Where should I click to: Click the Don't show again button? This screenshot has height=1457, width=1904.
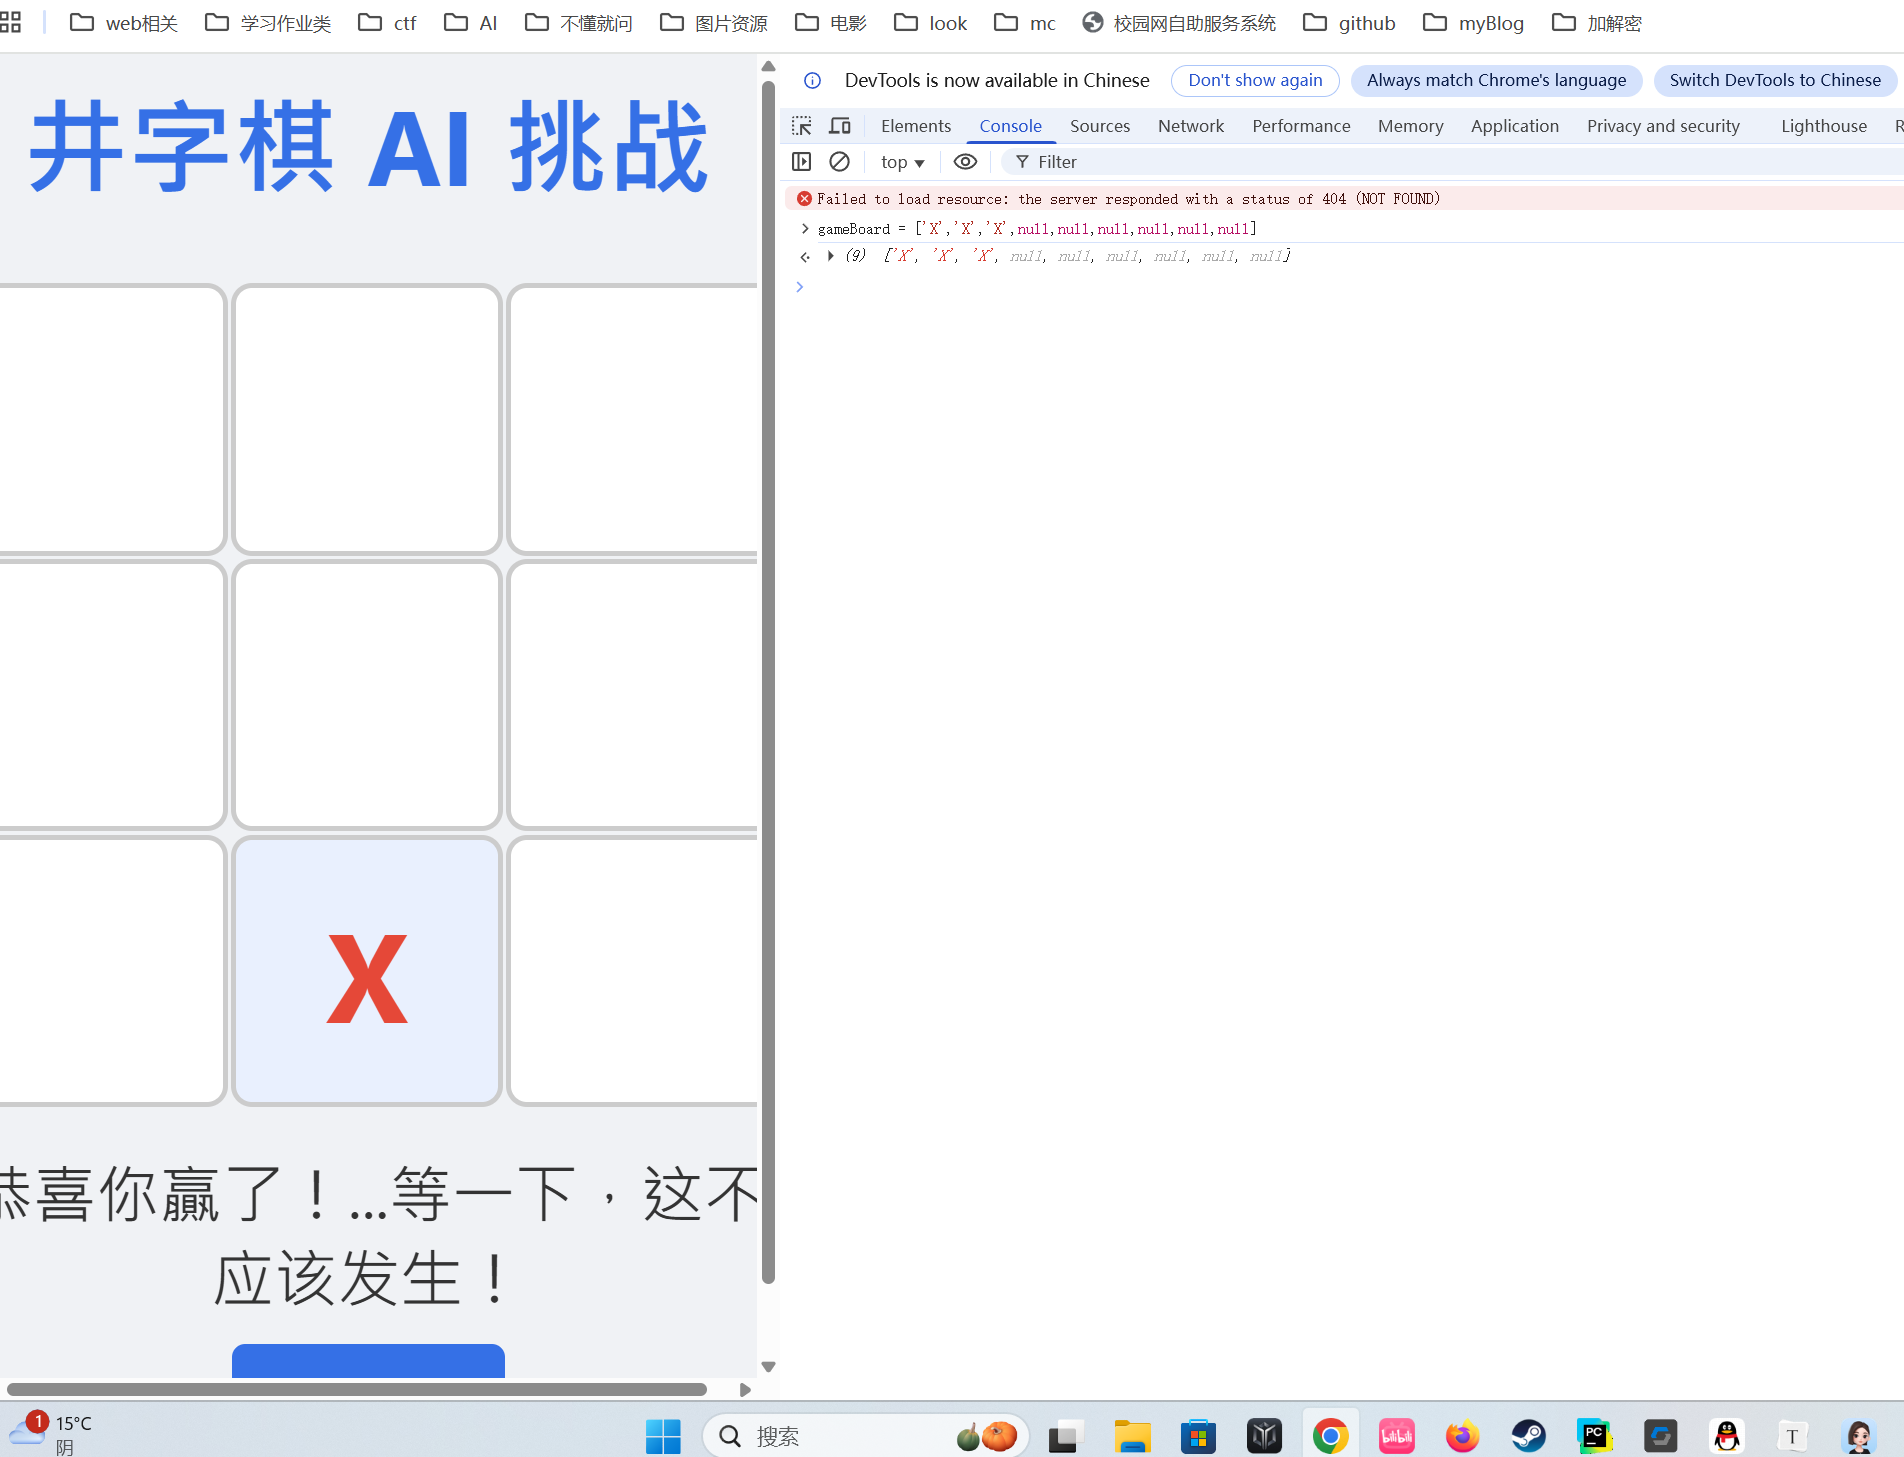pos(1254,80)
